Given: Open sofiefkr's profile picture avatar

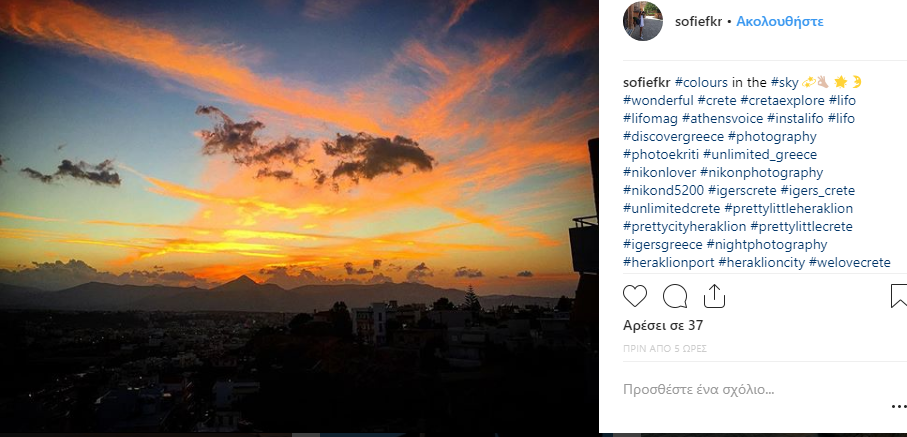Looking at the screenshot, I should point(643,21).
